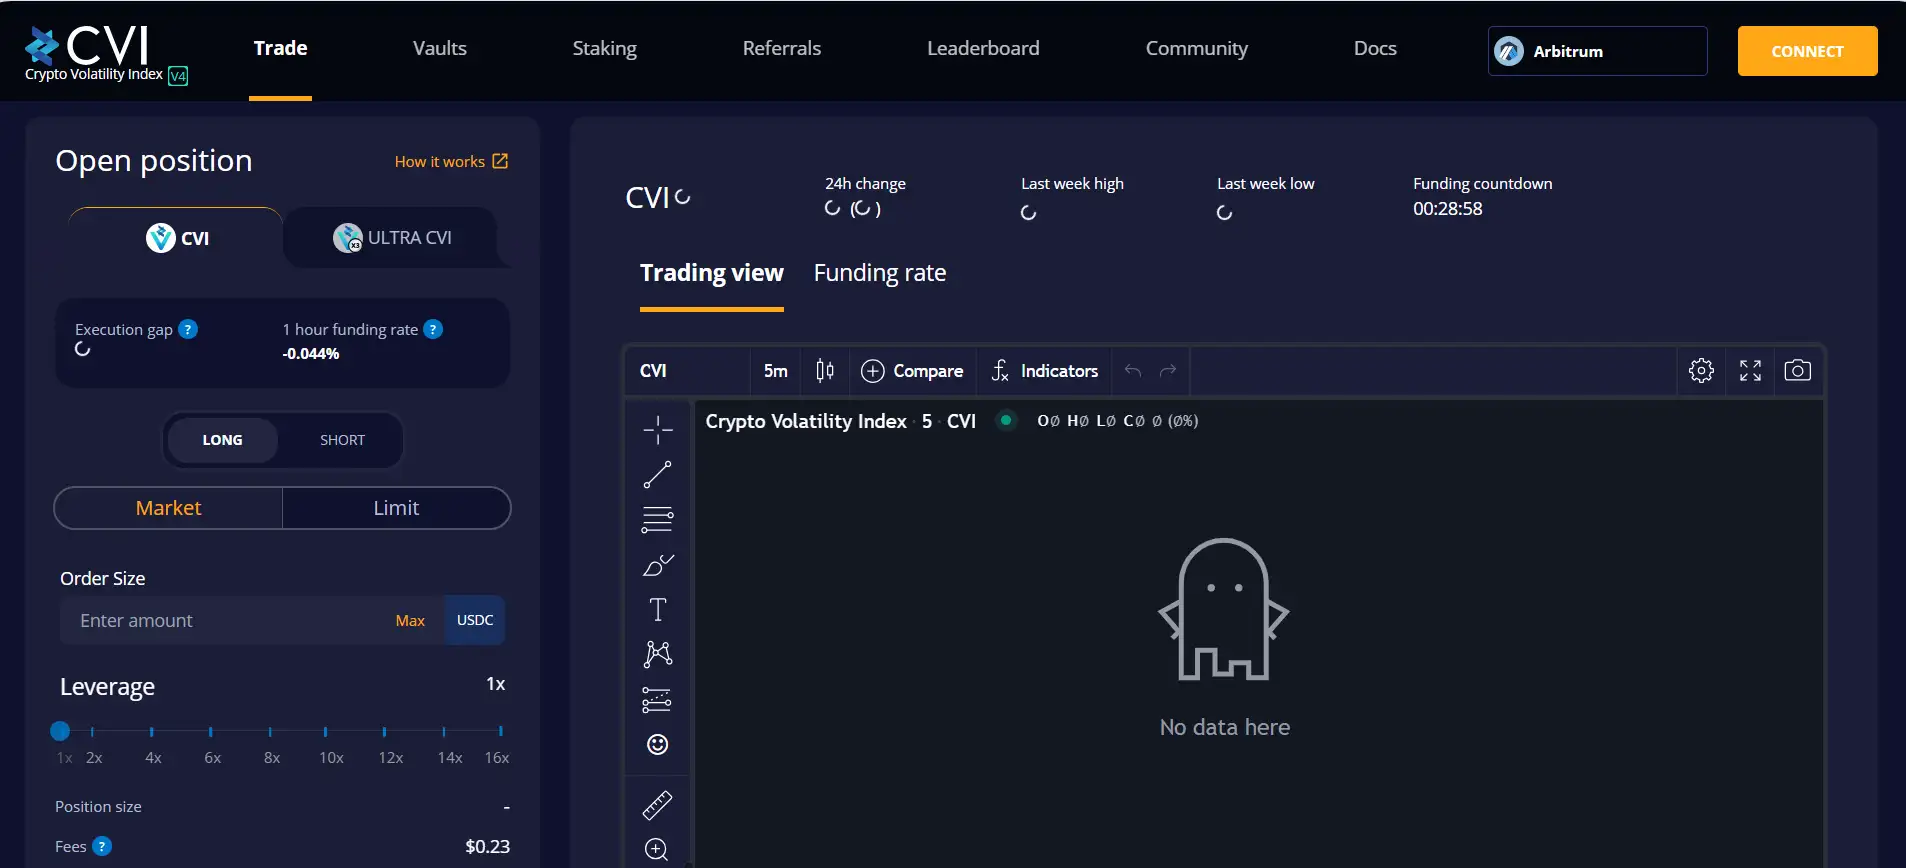
Task: Select the text annotation tool
Action: (657, 610)
